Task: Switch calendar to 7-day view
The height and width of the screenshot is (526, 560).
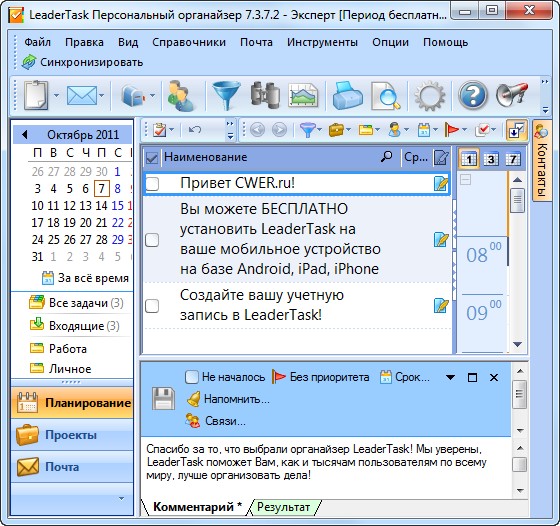Action: [513, 159]
